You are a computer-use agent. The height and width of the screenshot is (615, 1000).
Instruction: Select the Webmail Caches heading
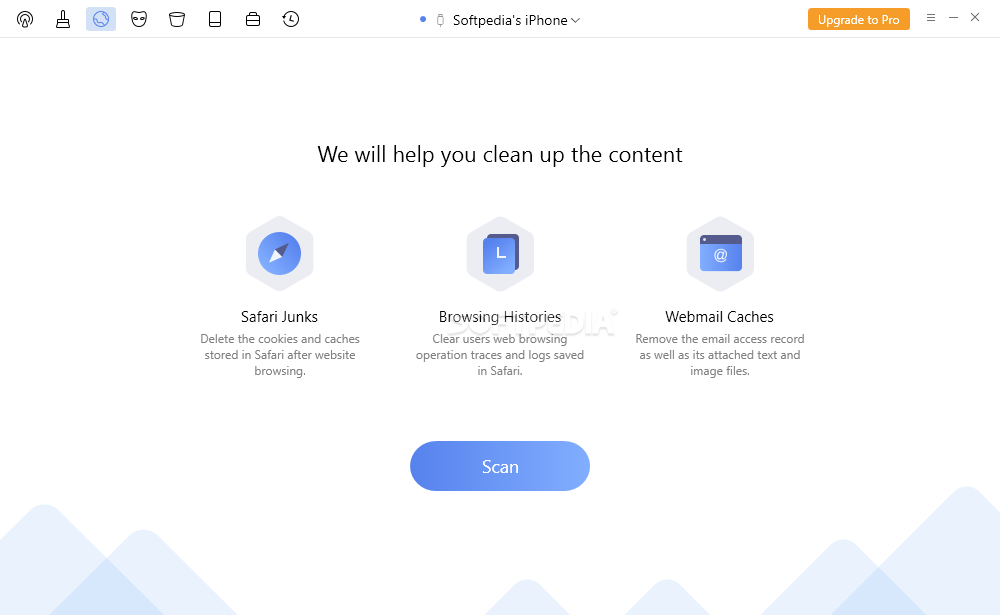tap(719, 316)
